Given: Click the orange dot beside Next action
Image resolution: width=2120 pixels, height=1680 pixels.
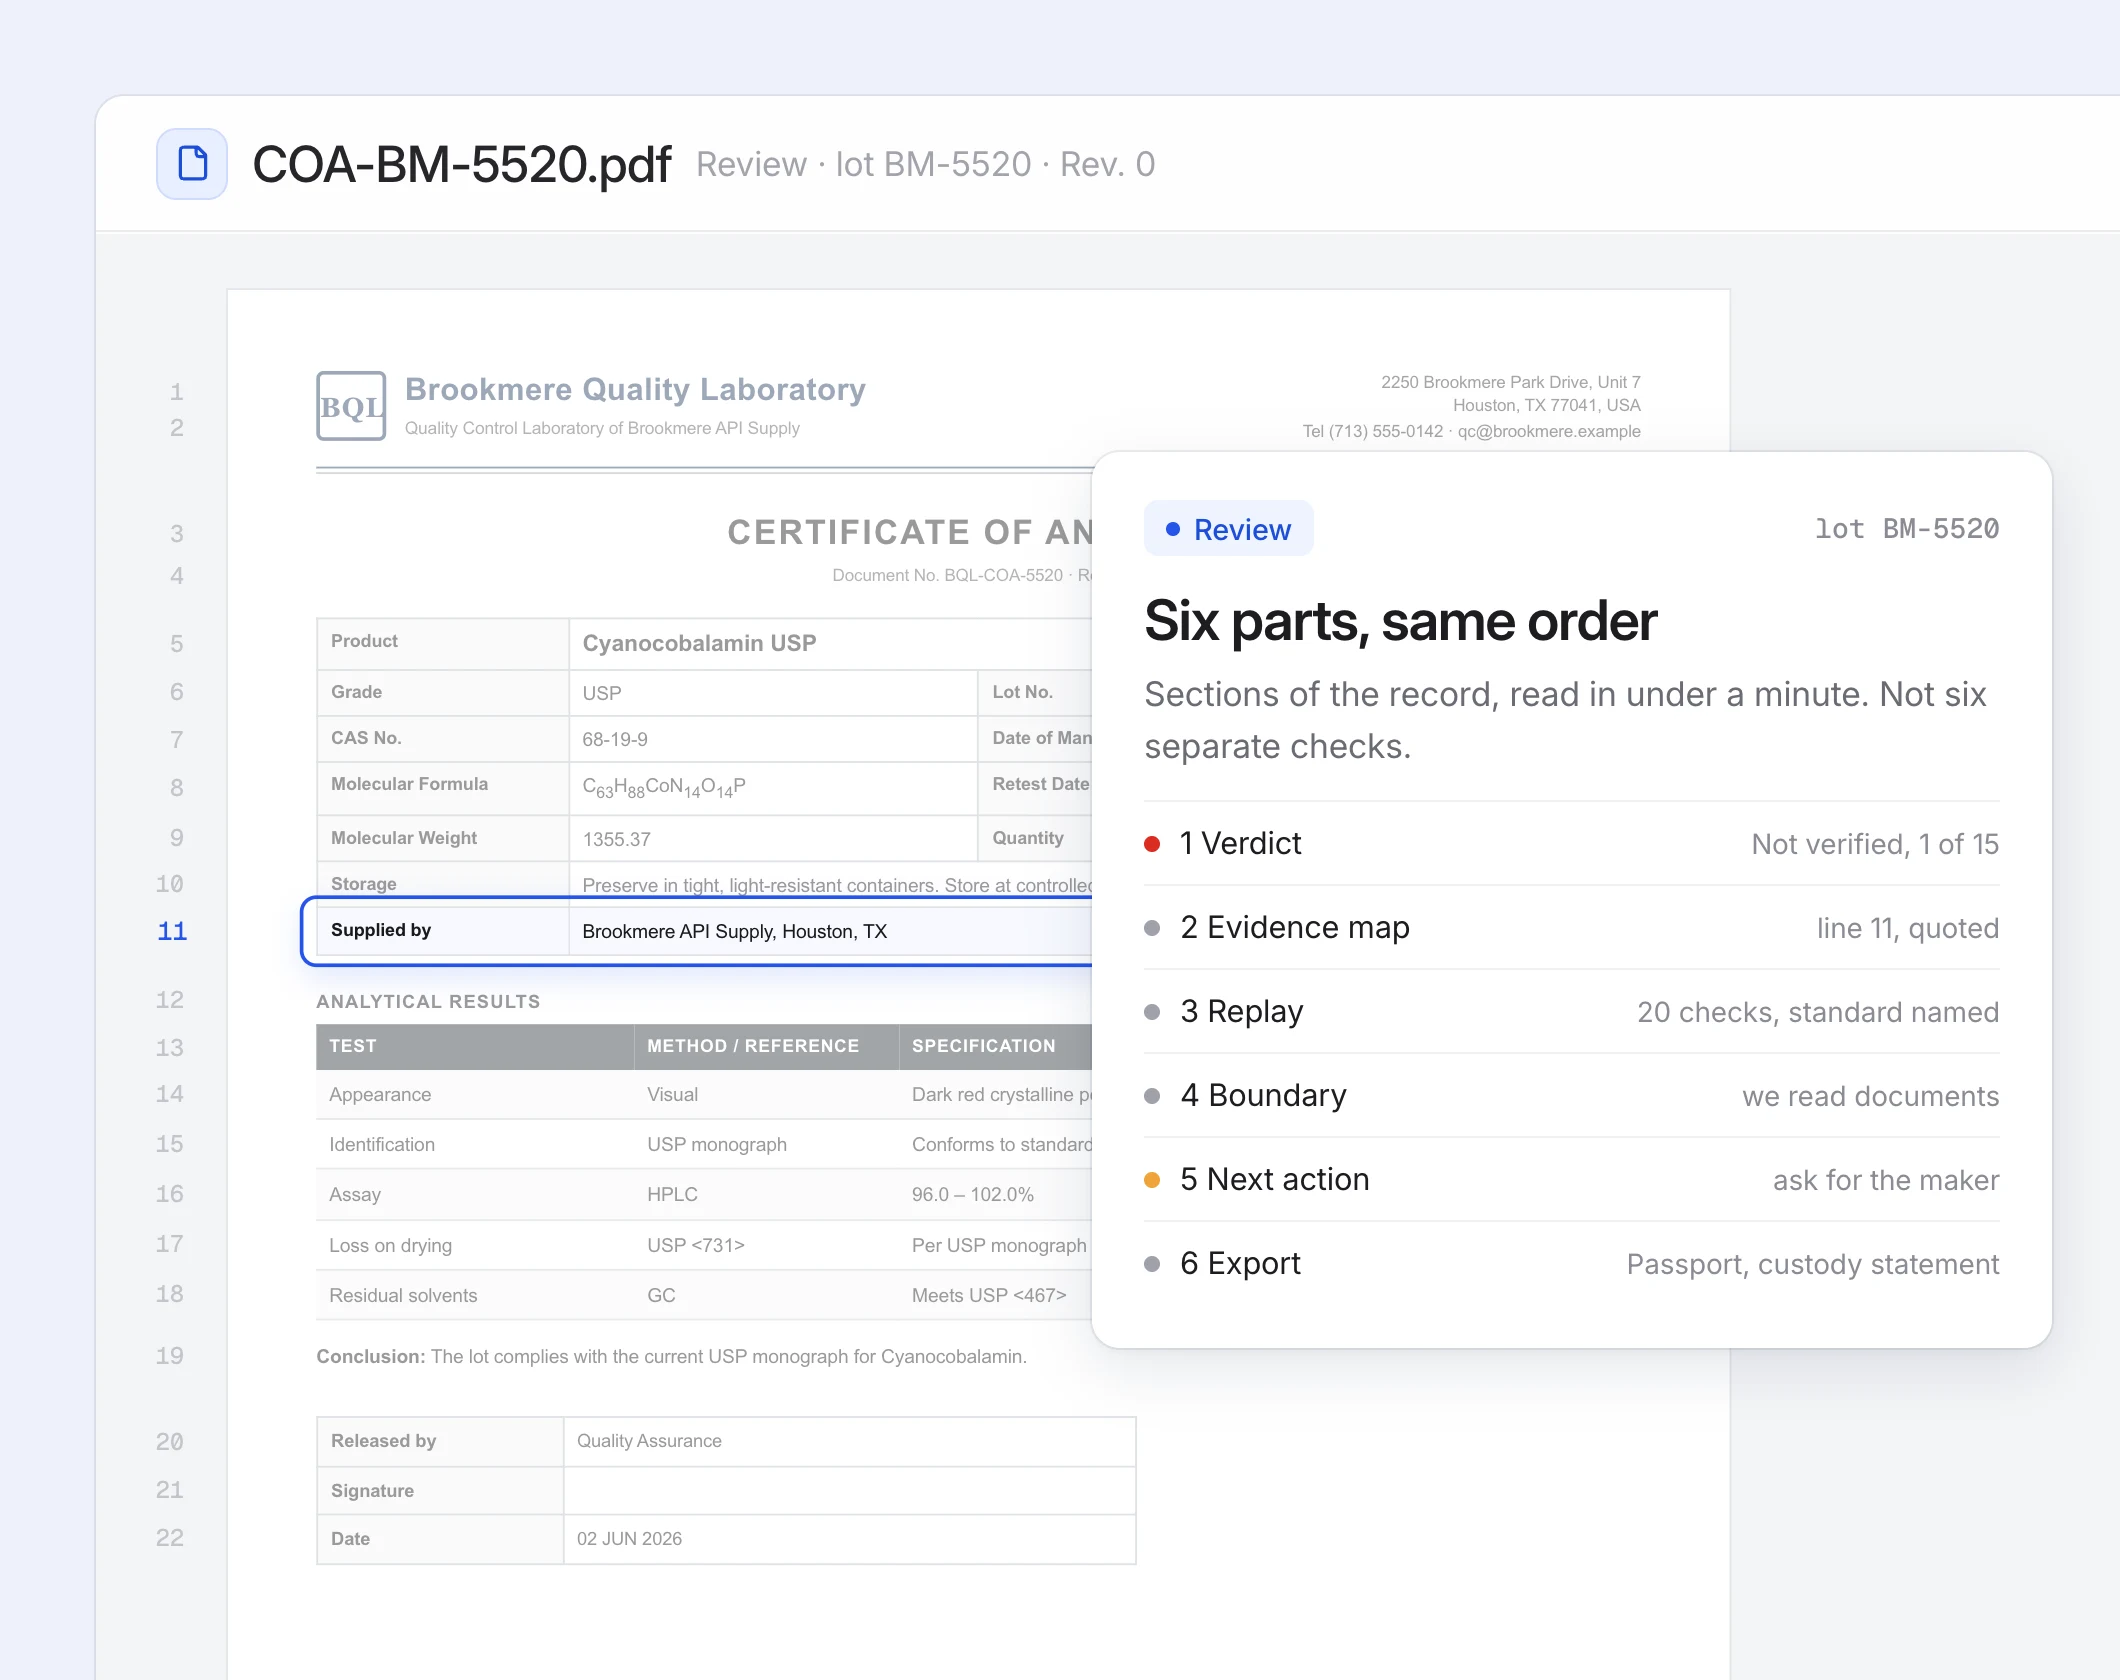Looking at the screenshot, I should coord(1152,1180).
